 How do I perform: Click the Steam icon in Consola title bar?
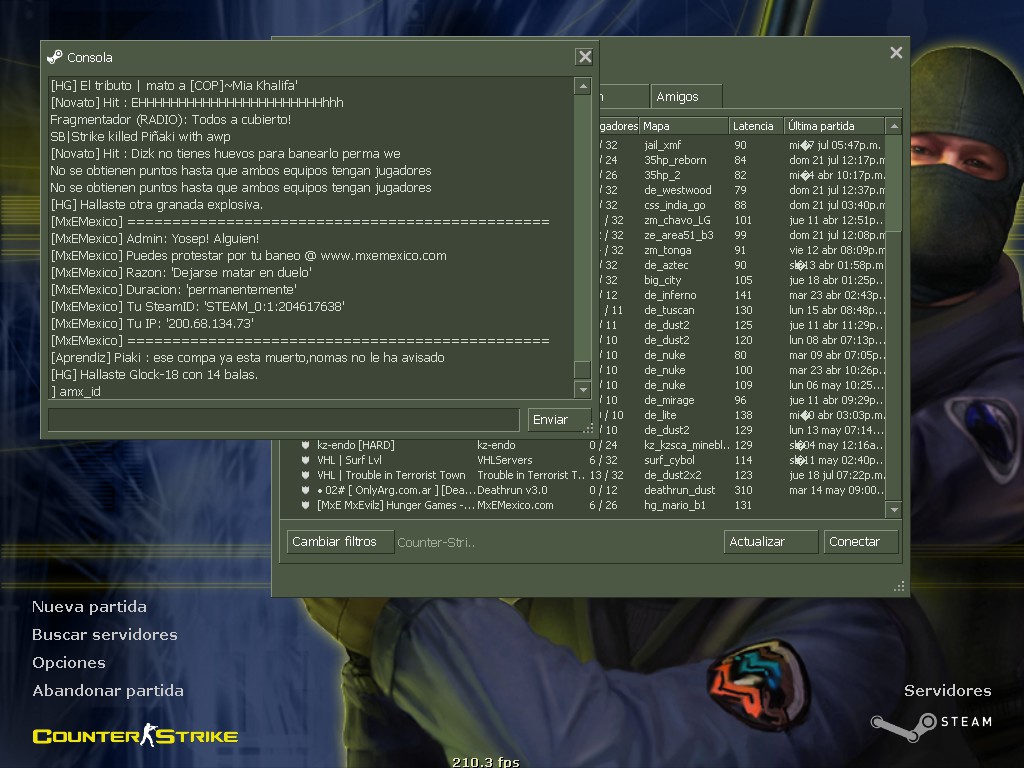point(55,57)
